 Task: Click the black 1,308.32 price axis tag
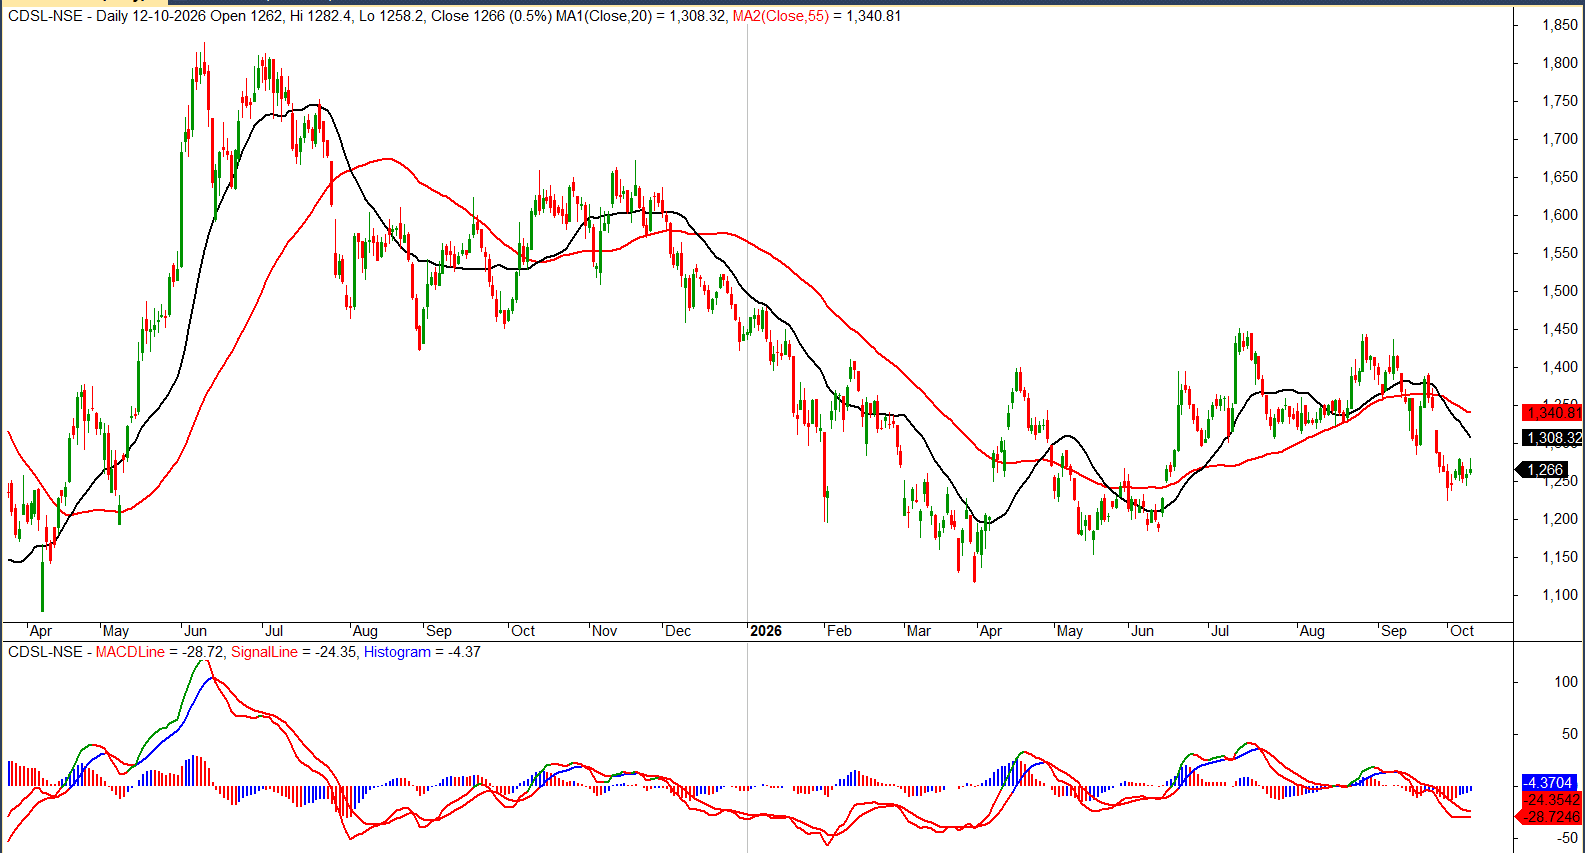(1552, 438)
